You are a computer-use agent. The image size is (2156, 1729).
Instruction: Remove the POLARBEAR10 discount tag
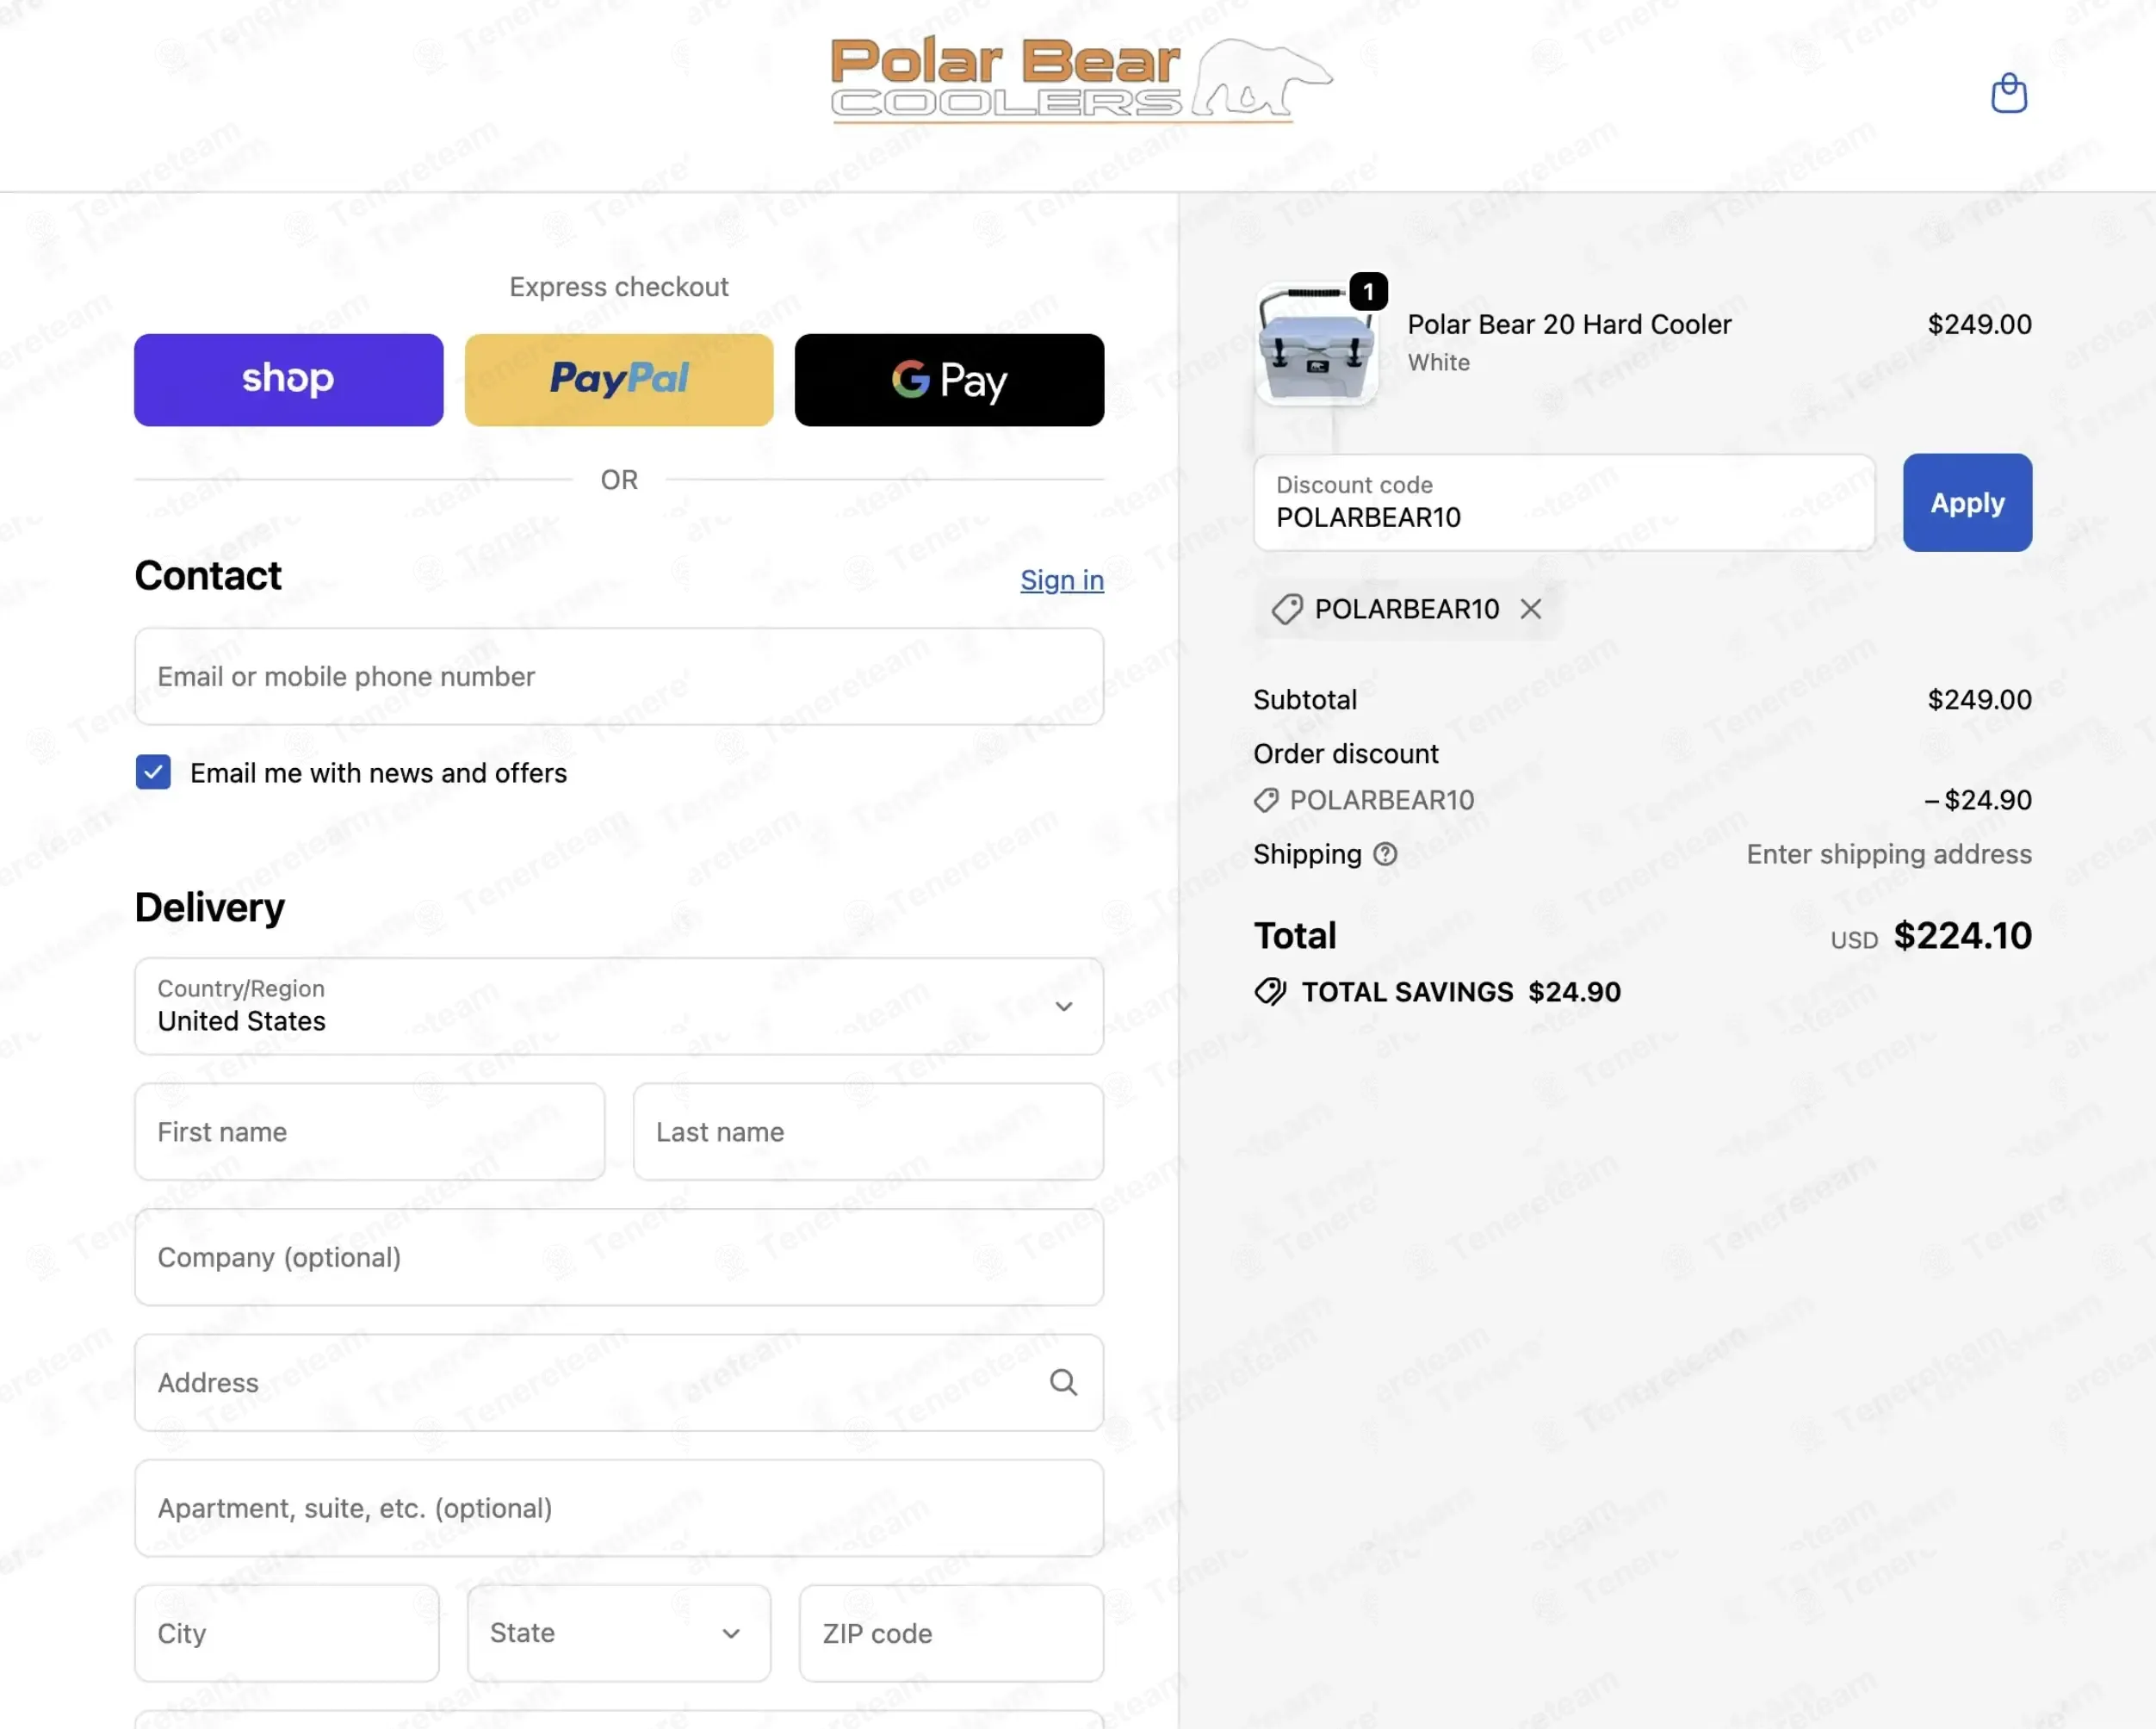(x=1530, y=609)
